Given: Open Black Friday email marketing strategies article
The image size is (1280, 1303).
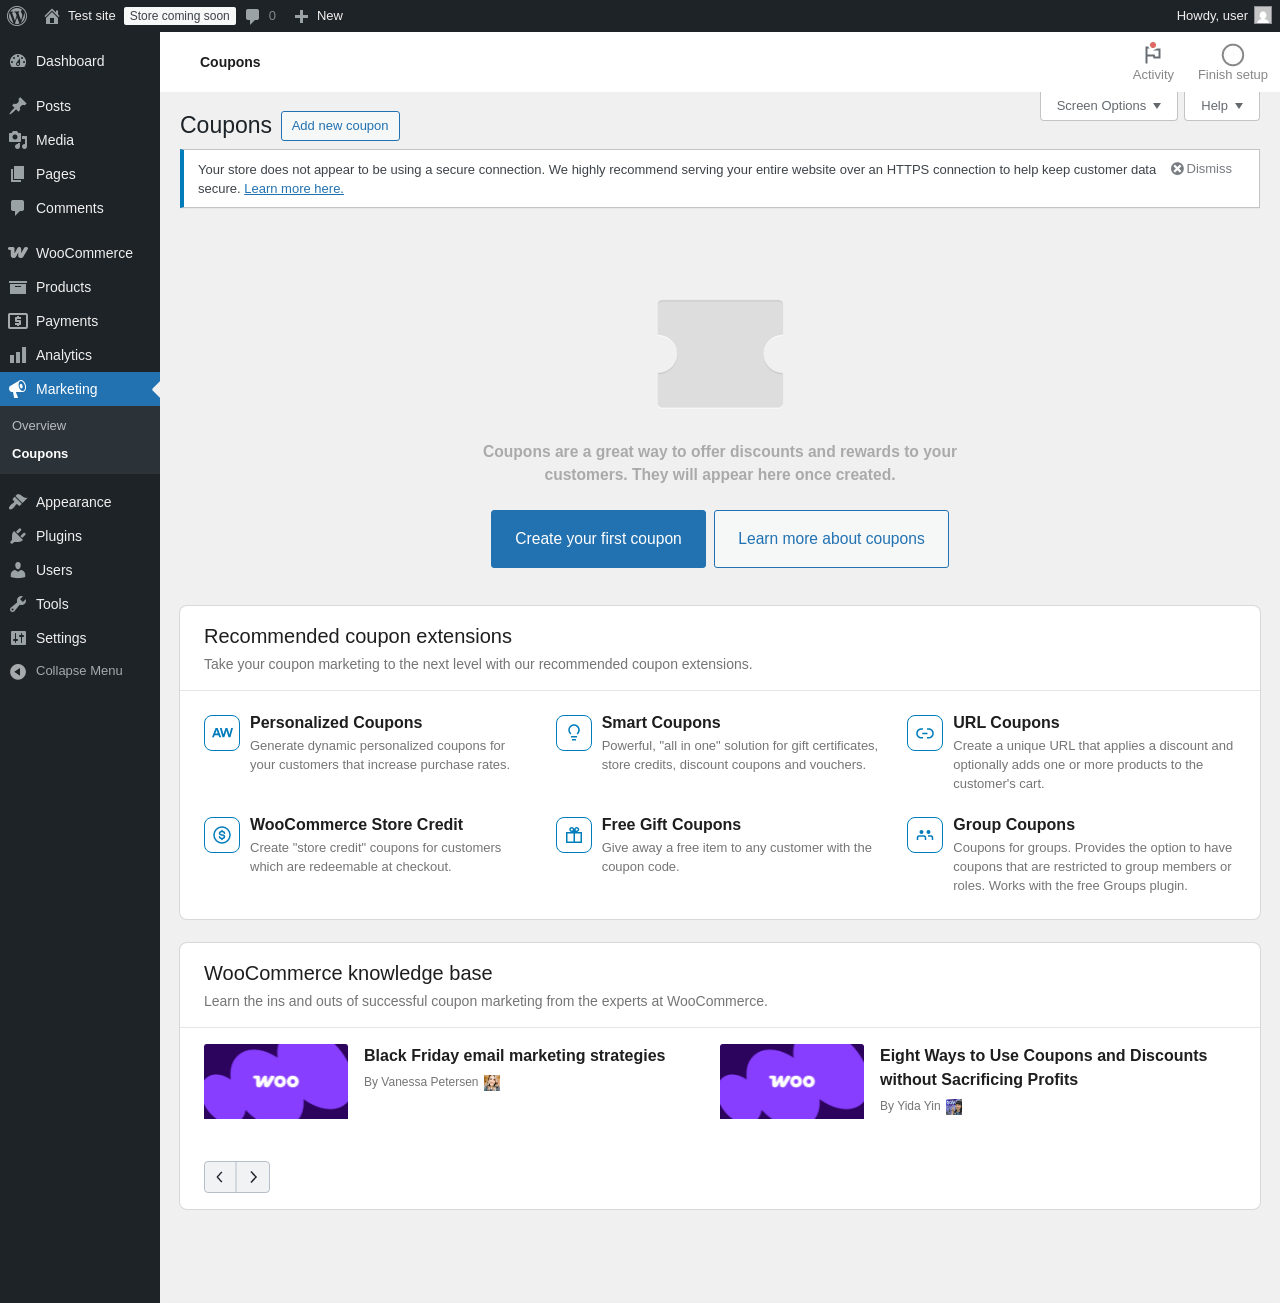Looking at the screenshot, I should (x=514, y=1056).
